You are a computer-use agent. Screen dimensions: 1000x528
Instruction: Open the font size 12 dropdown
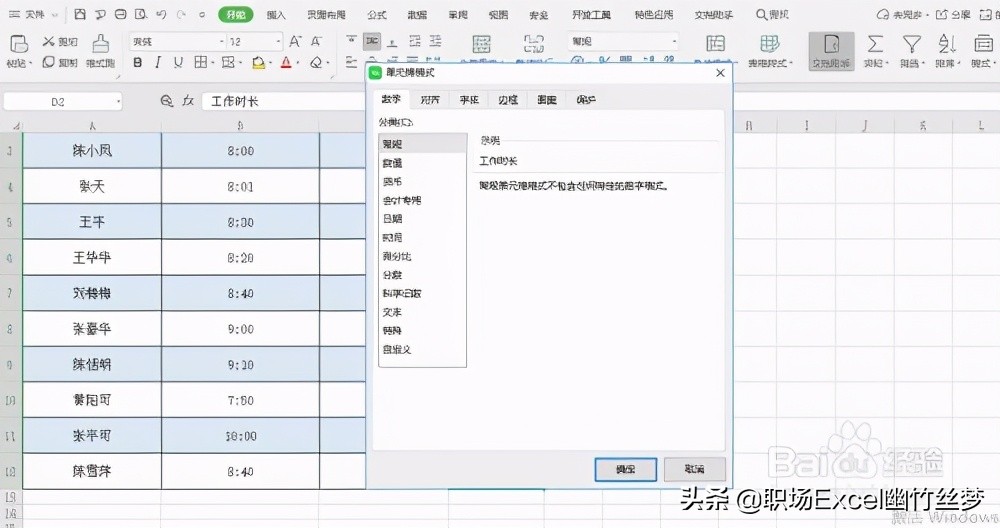click(x=278, y=41)
